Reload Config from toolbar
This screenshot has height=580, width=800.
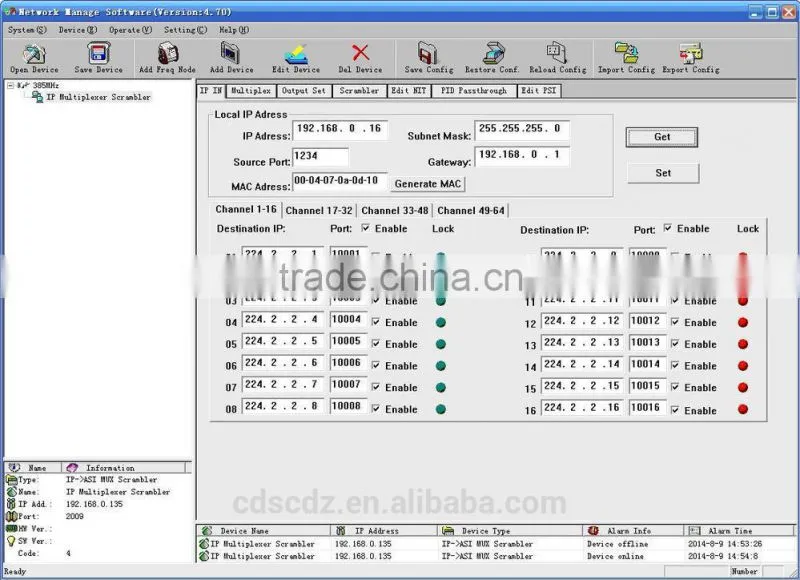point(557,53)
